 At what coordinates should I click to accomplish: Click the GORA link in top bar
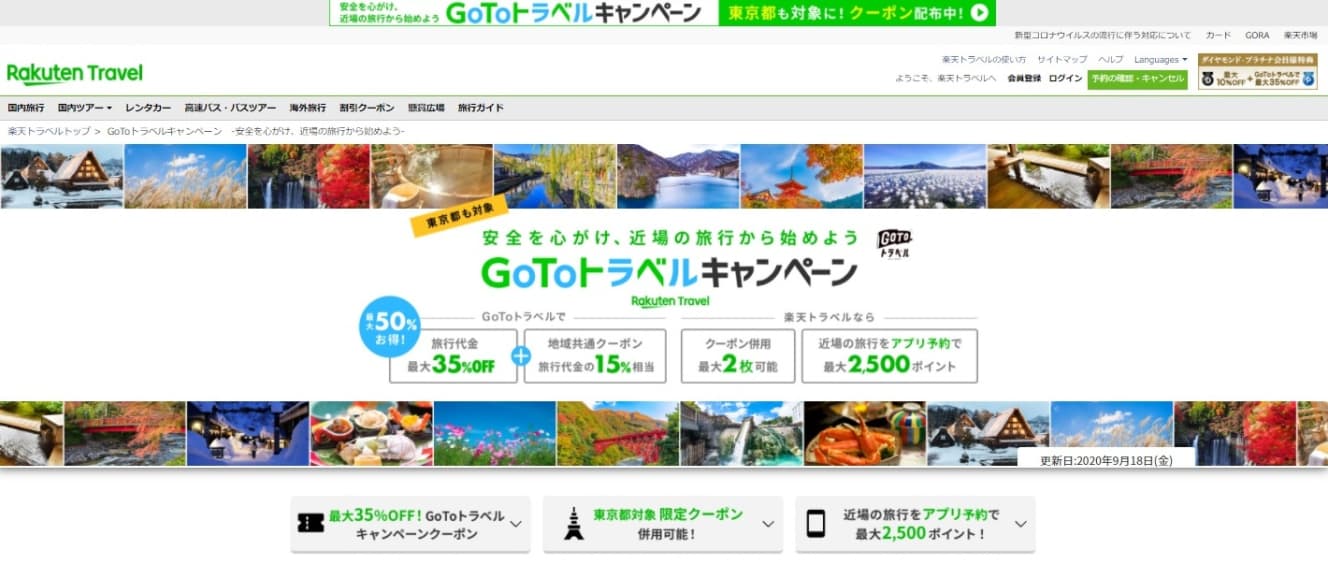click(1257, 35)
